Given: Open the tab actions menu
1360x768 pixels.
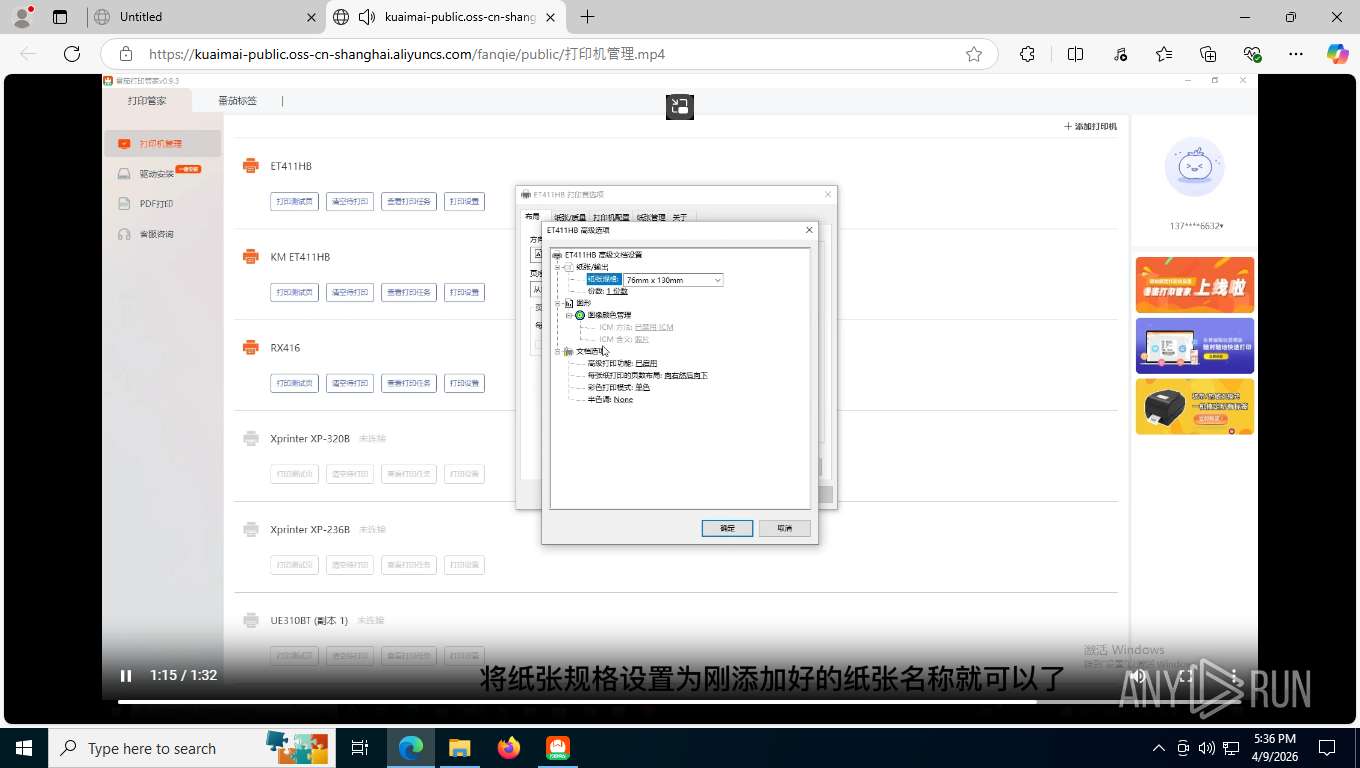Looking at the screenshot, I should coord(60,17).
